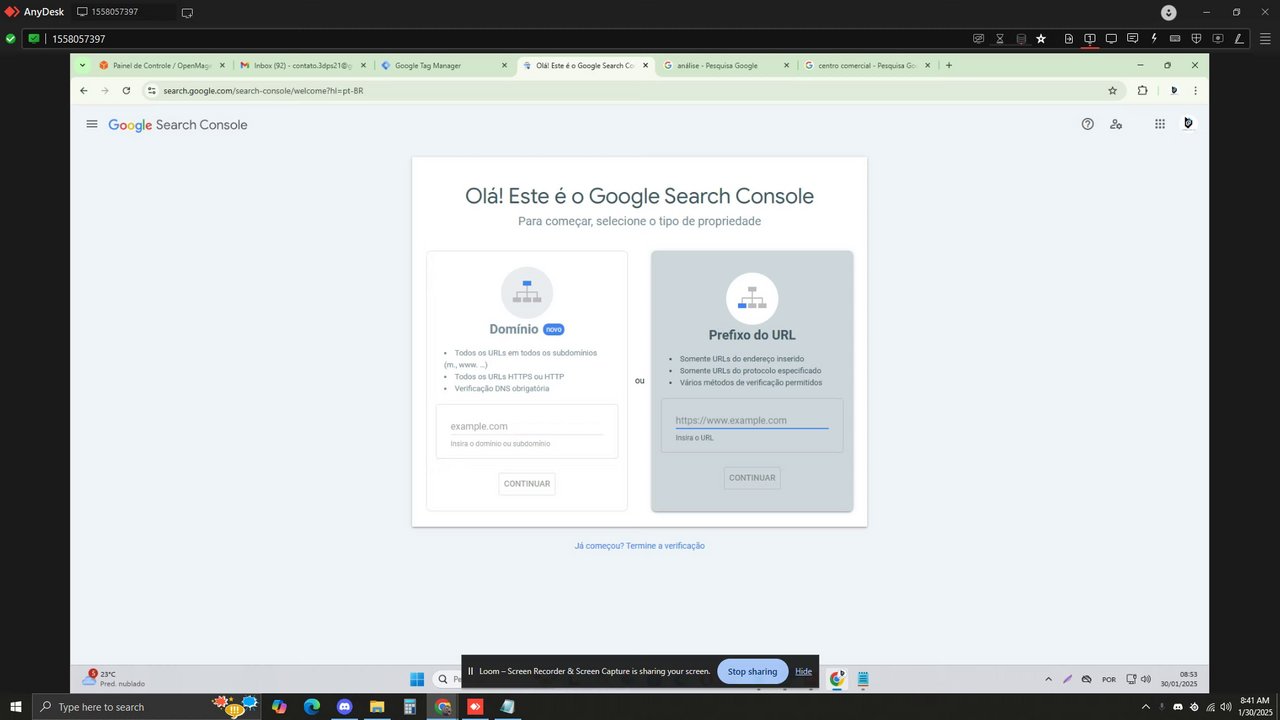
Task: Open Copilot from the local taskbar
Action: (279, 707)
